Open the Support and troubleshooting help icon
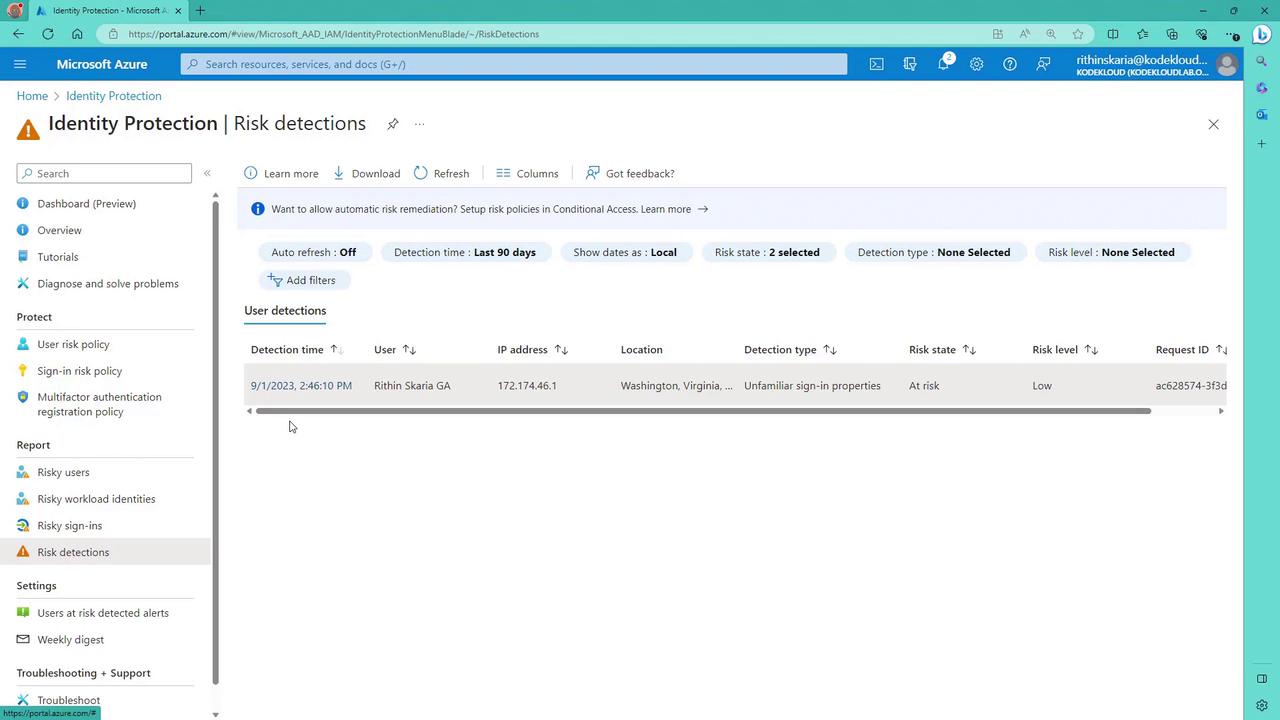Screen dimensions: 1280x720 (1010, 64)
